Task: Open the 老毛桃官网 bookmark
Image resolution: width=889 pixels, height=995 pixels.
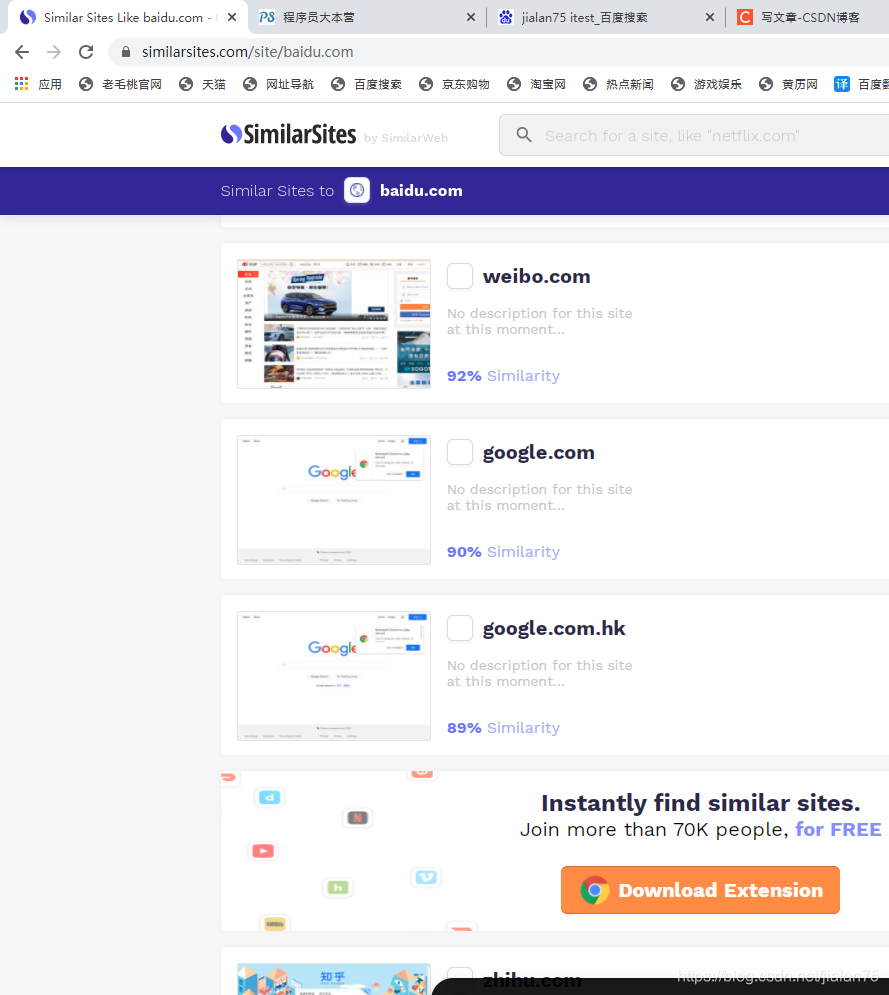Action: coord(121,84)
